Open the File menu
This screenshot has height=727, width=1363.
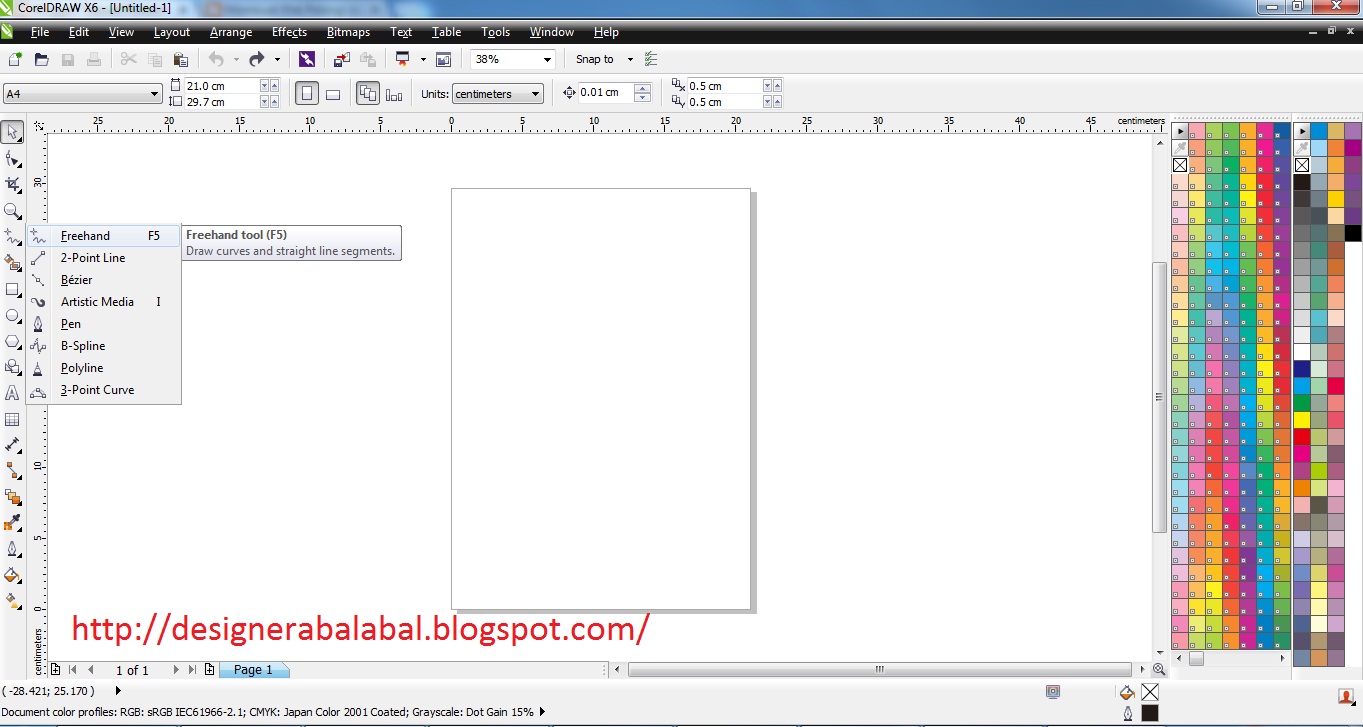click(x=40, y=32)
